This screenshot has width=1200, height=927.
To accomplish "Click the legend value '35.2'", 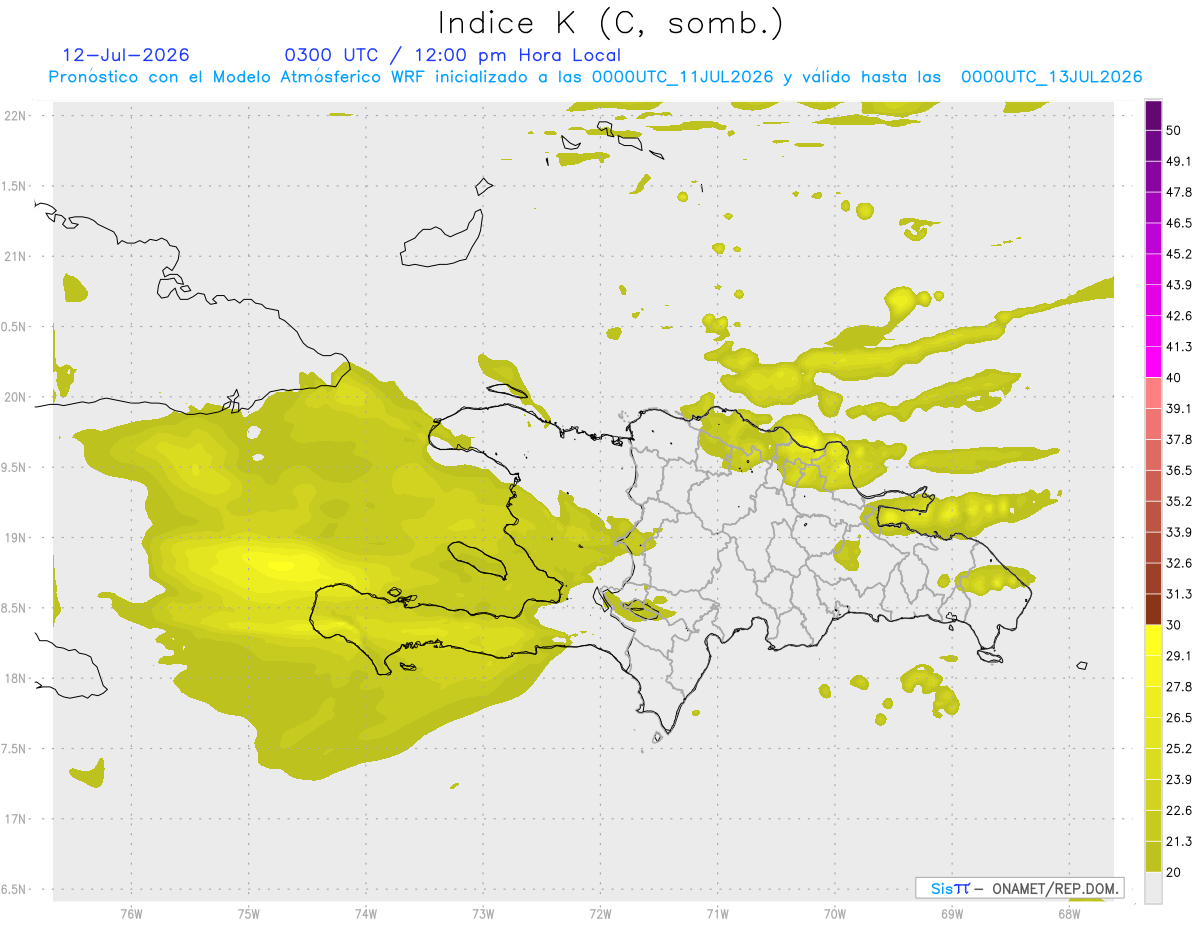I will click(x=1179, y=501).
